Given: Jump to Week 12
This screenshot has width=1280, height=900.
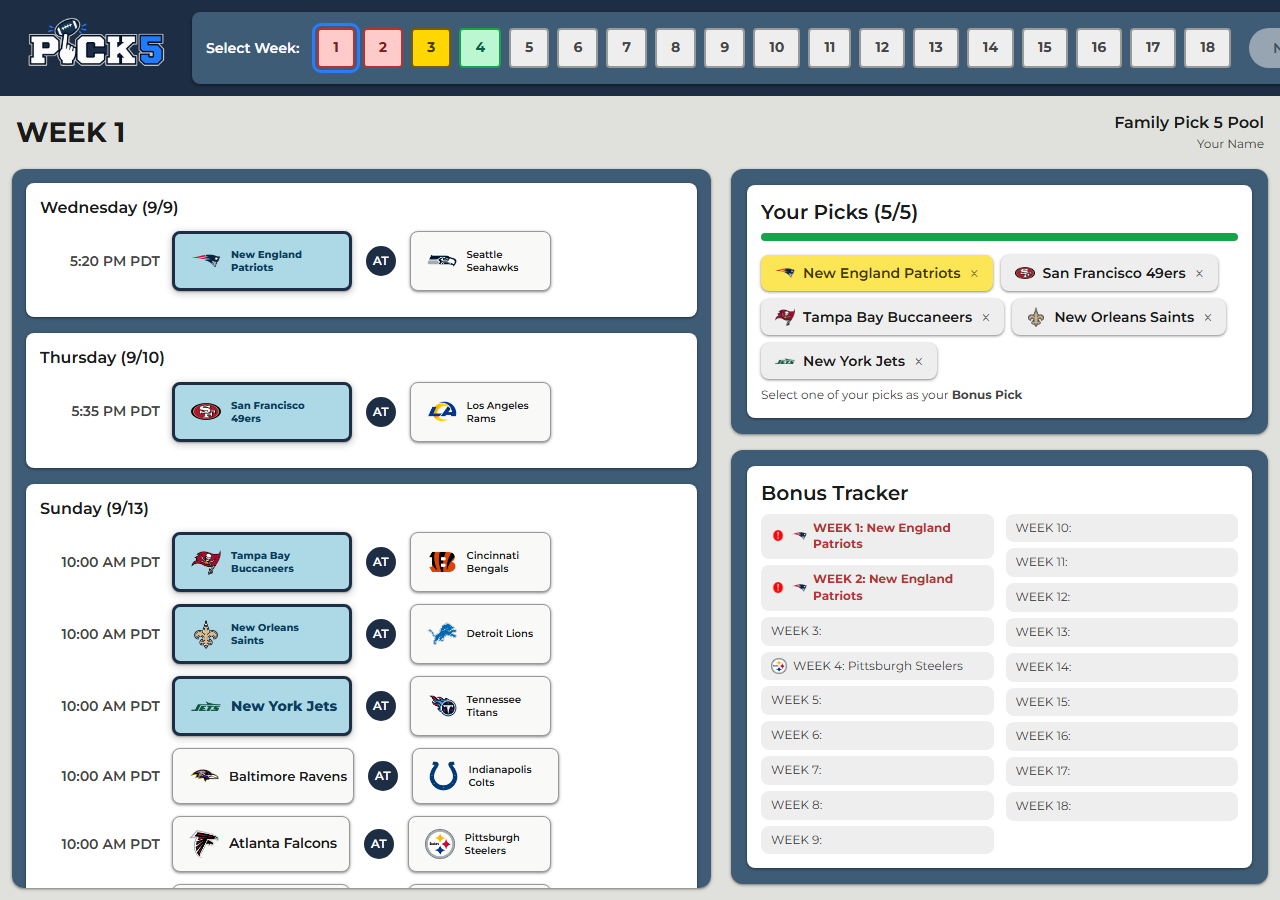Looking at the screenshot, I should [882, 48].
